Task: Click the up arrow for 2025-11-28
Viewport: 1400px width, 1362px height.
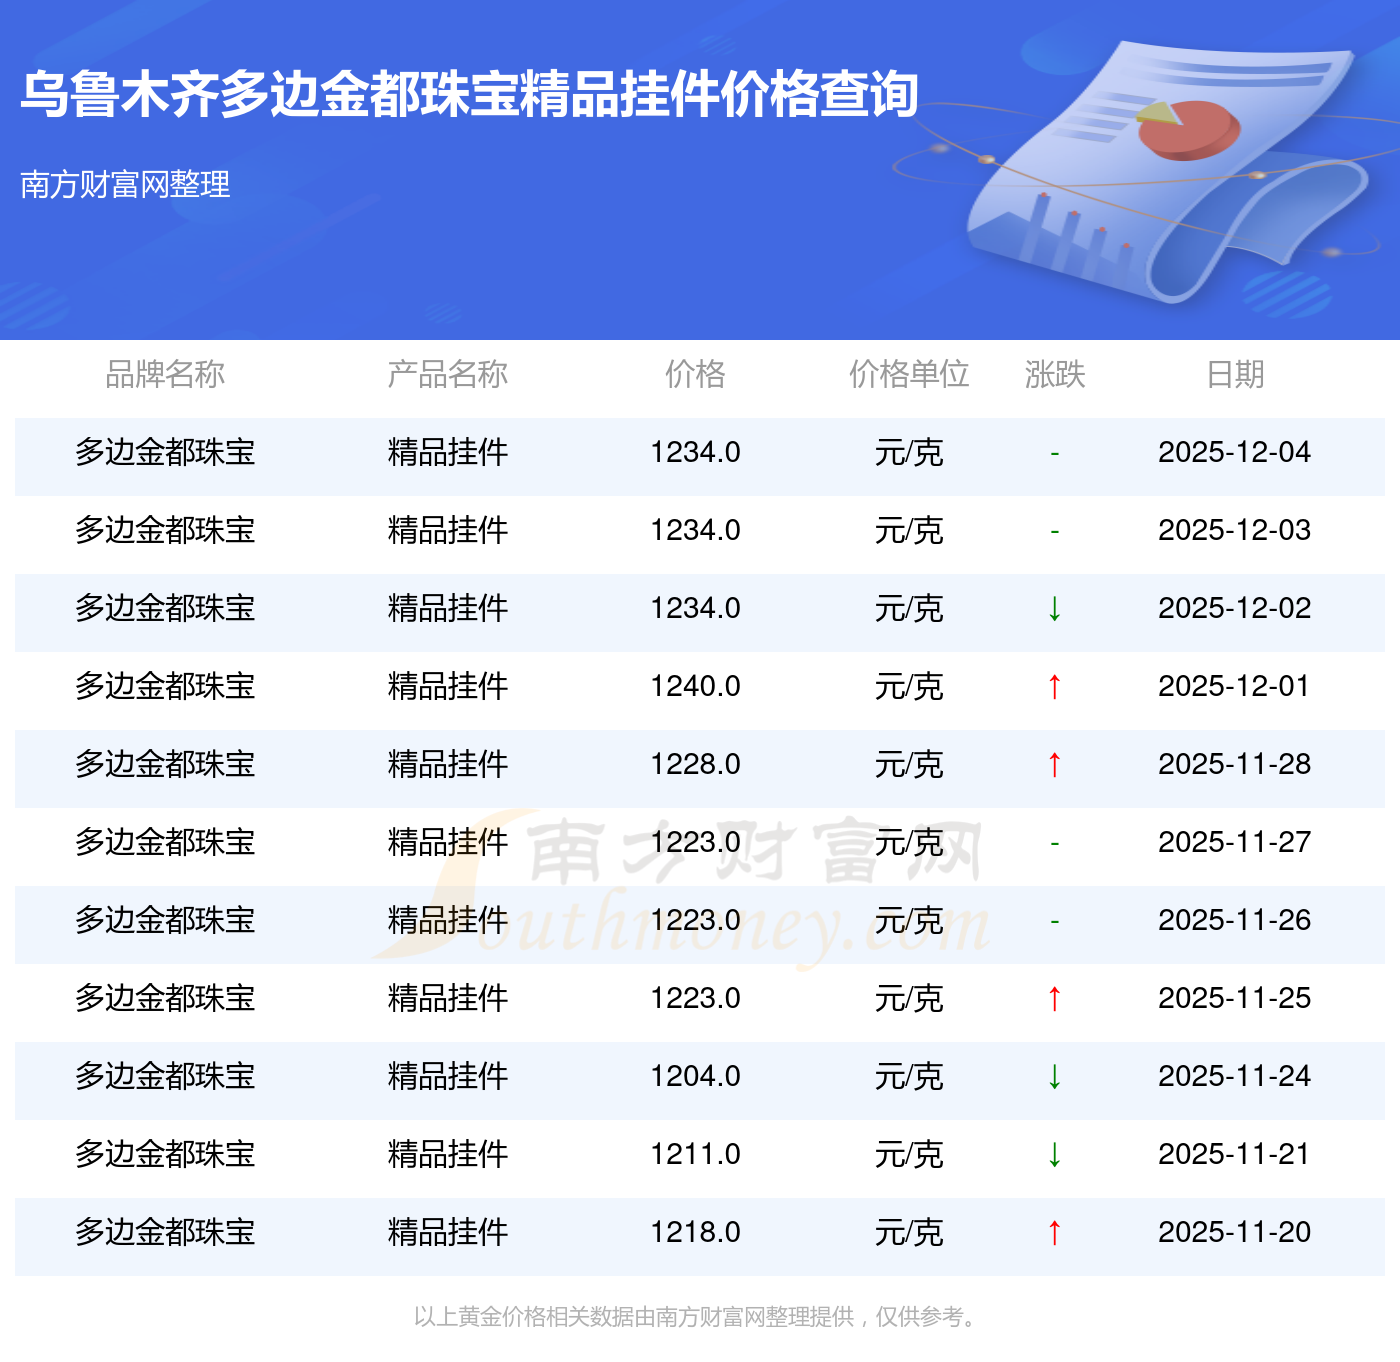Action: click(x=1054, y=764)
